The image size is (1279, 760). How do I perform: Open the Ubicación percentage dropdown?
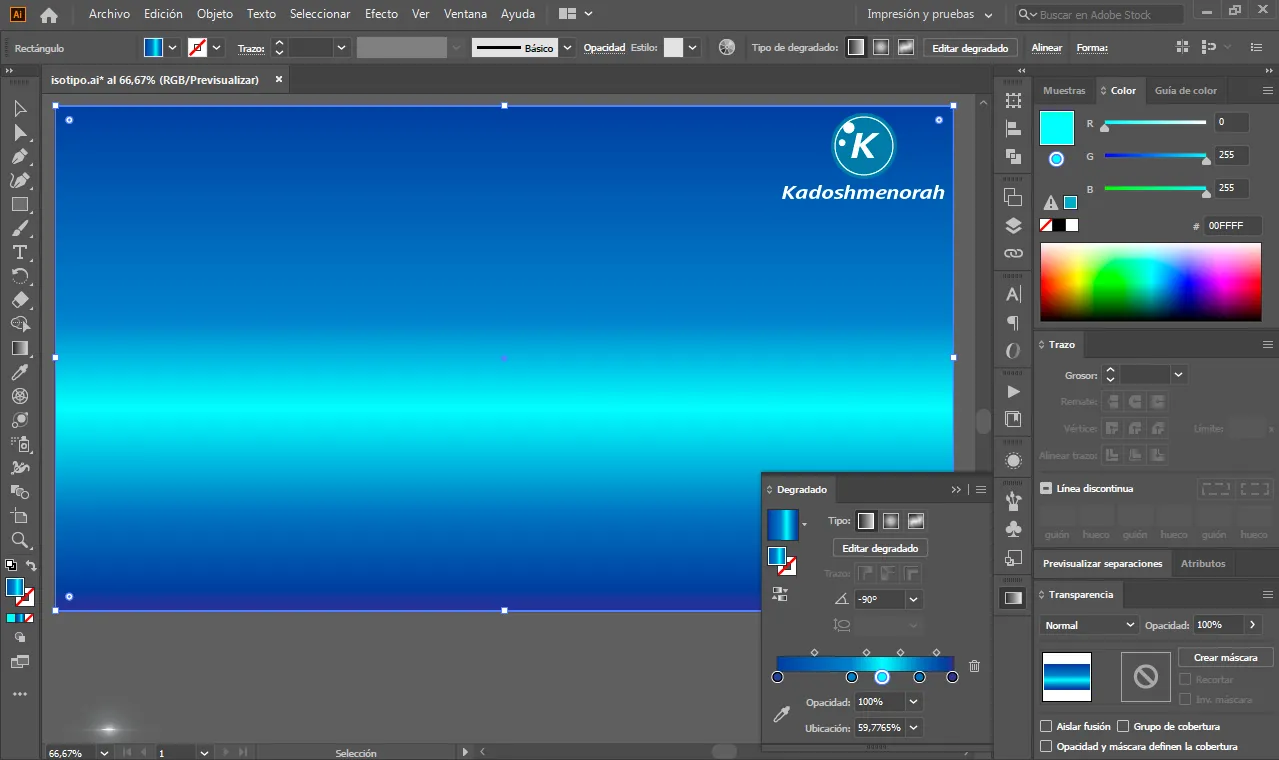tap(913, 728)
